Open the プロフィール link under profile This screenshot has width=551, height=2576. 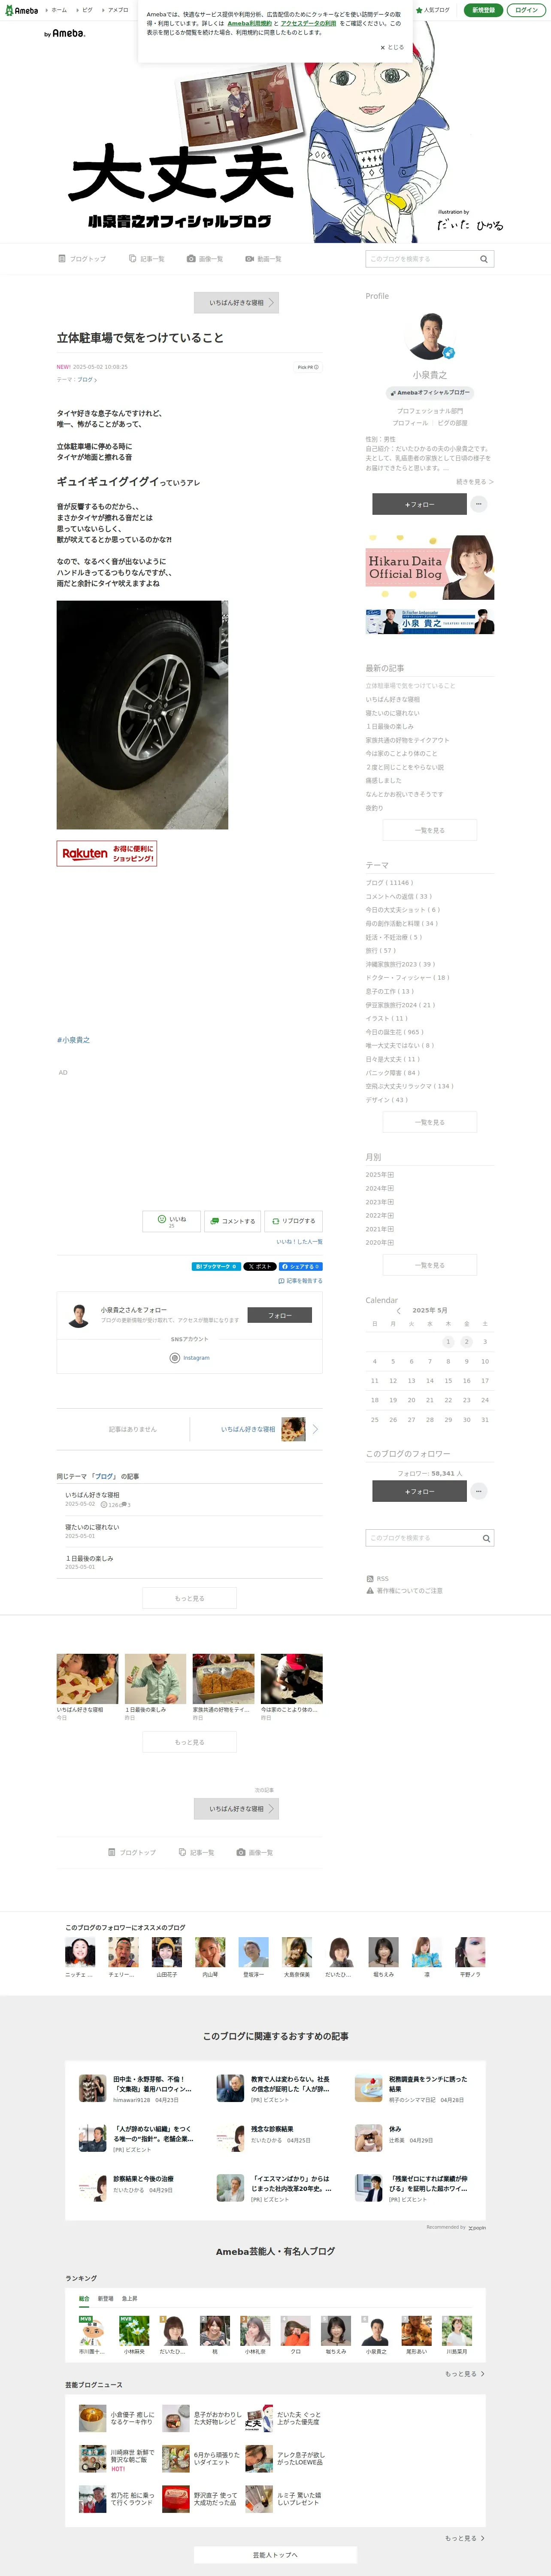(x=410, y=423)
